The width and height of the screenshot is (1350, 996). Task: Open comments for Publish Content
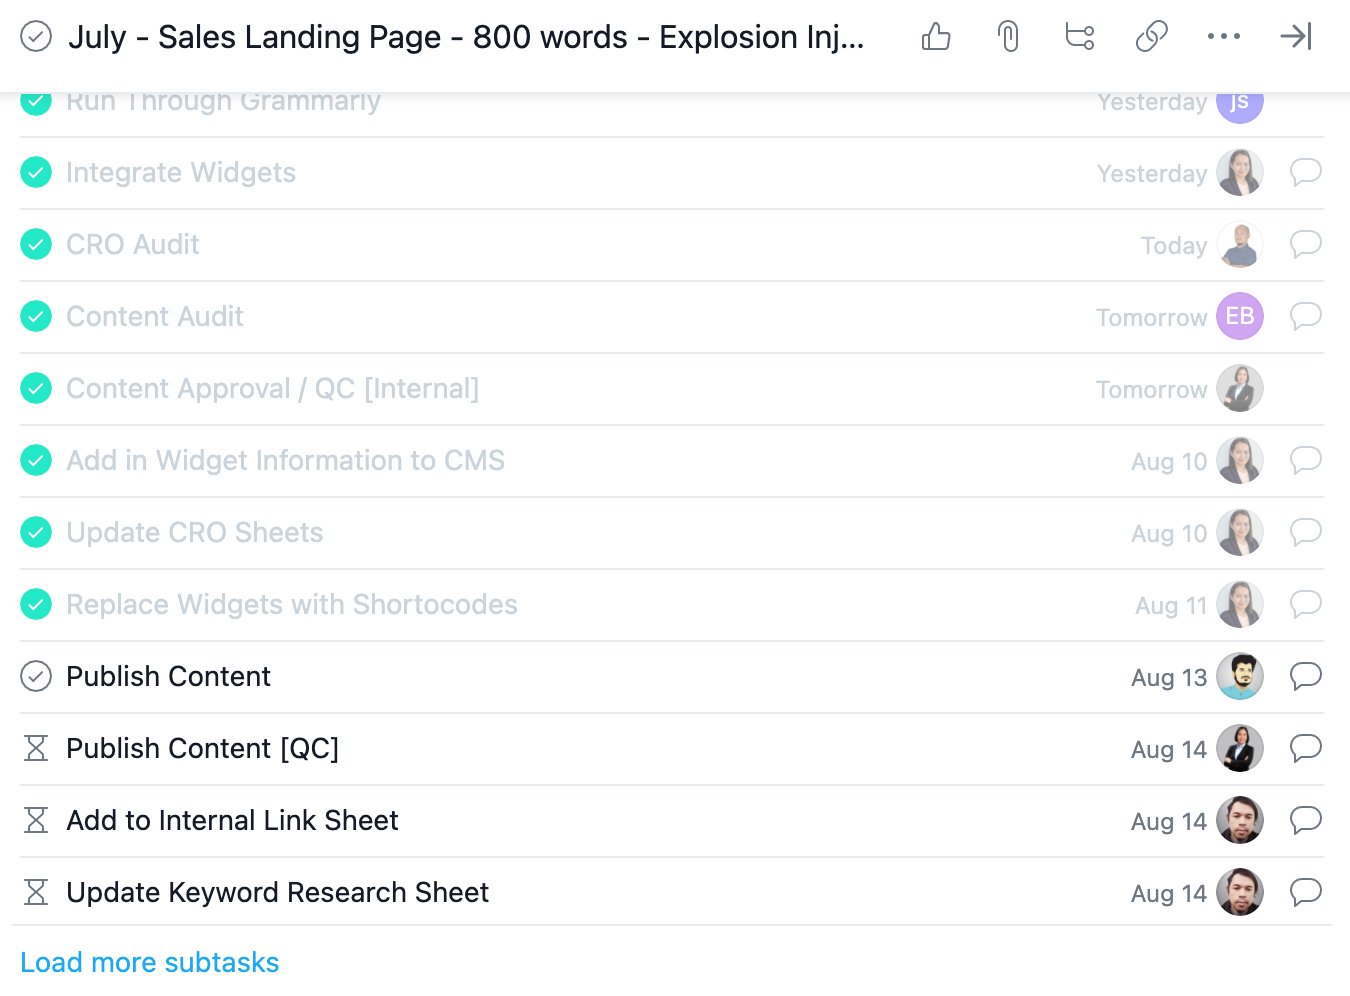[1306, 677]
